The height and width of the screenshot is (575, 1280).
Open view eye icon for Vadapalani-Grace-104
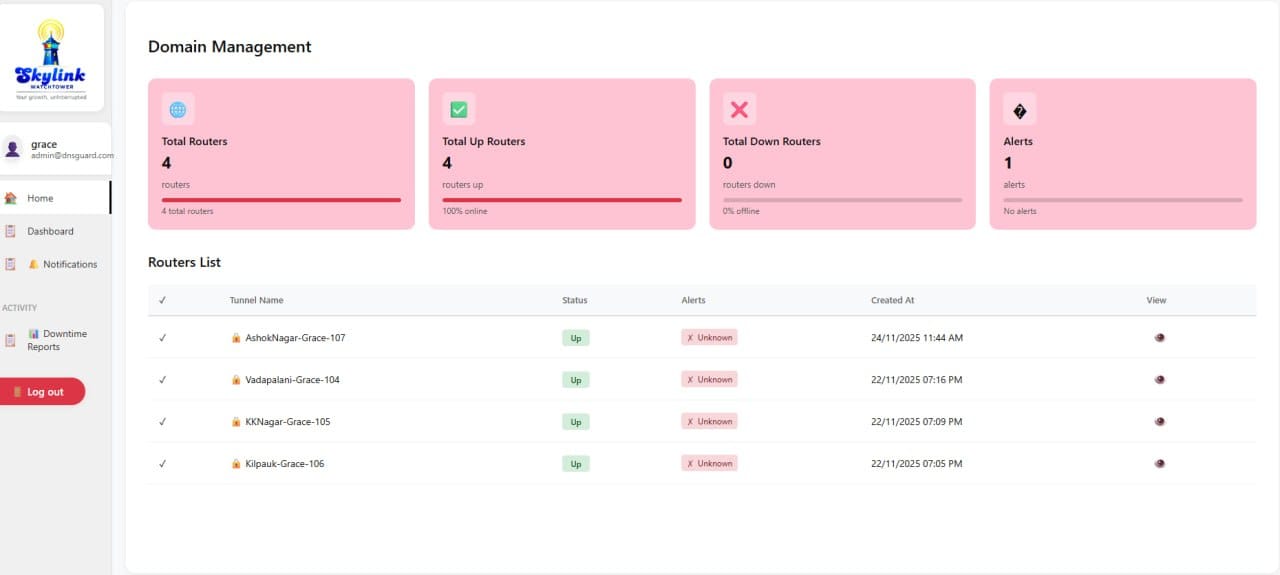click(x=1159, y=380)
